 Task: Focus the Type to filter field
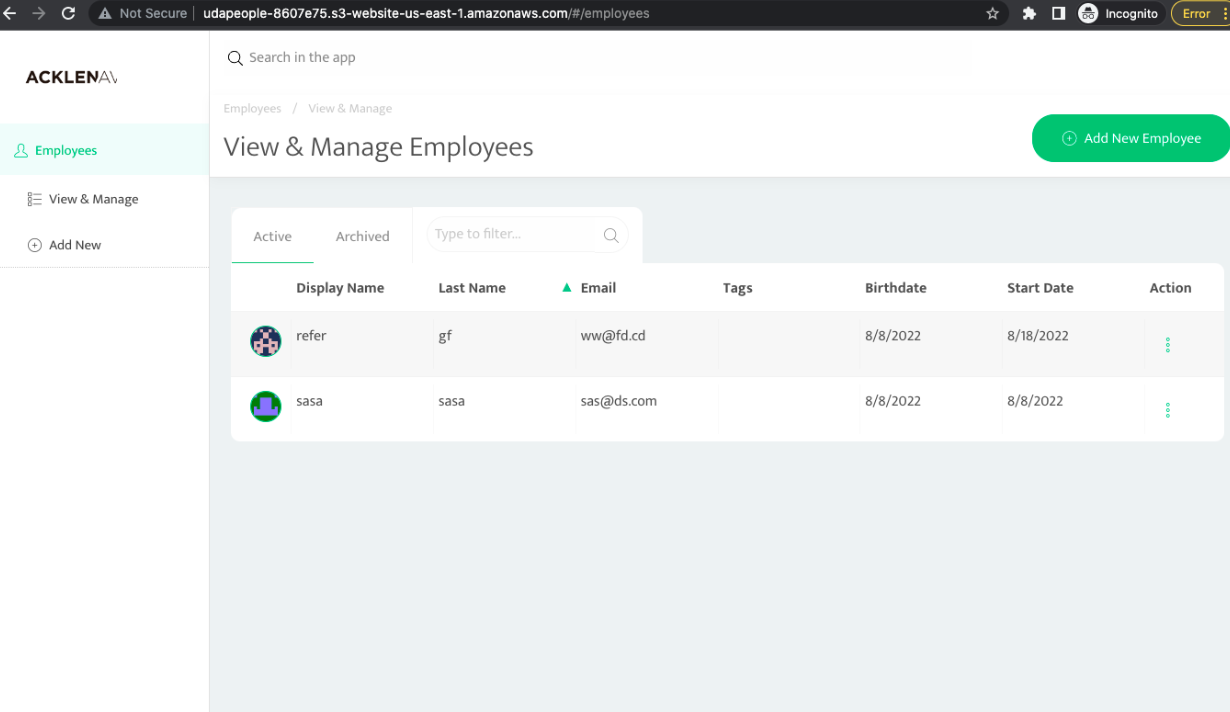coord(514,234)
